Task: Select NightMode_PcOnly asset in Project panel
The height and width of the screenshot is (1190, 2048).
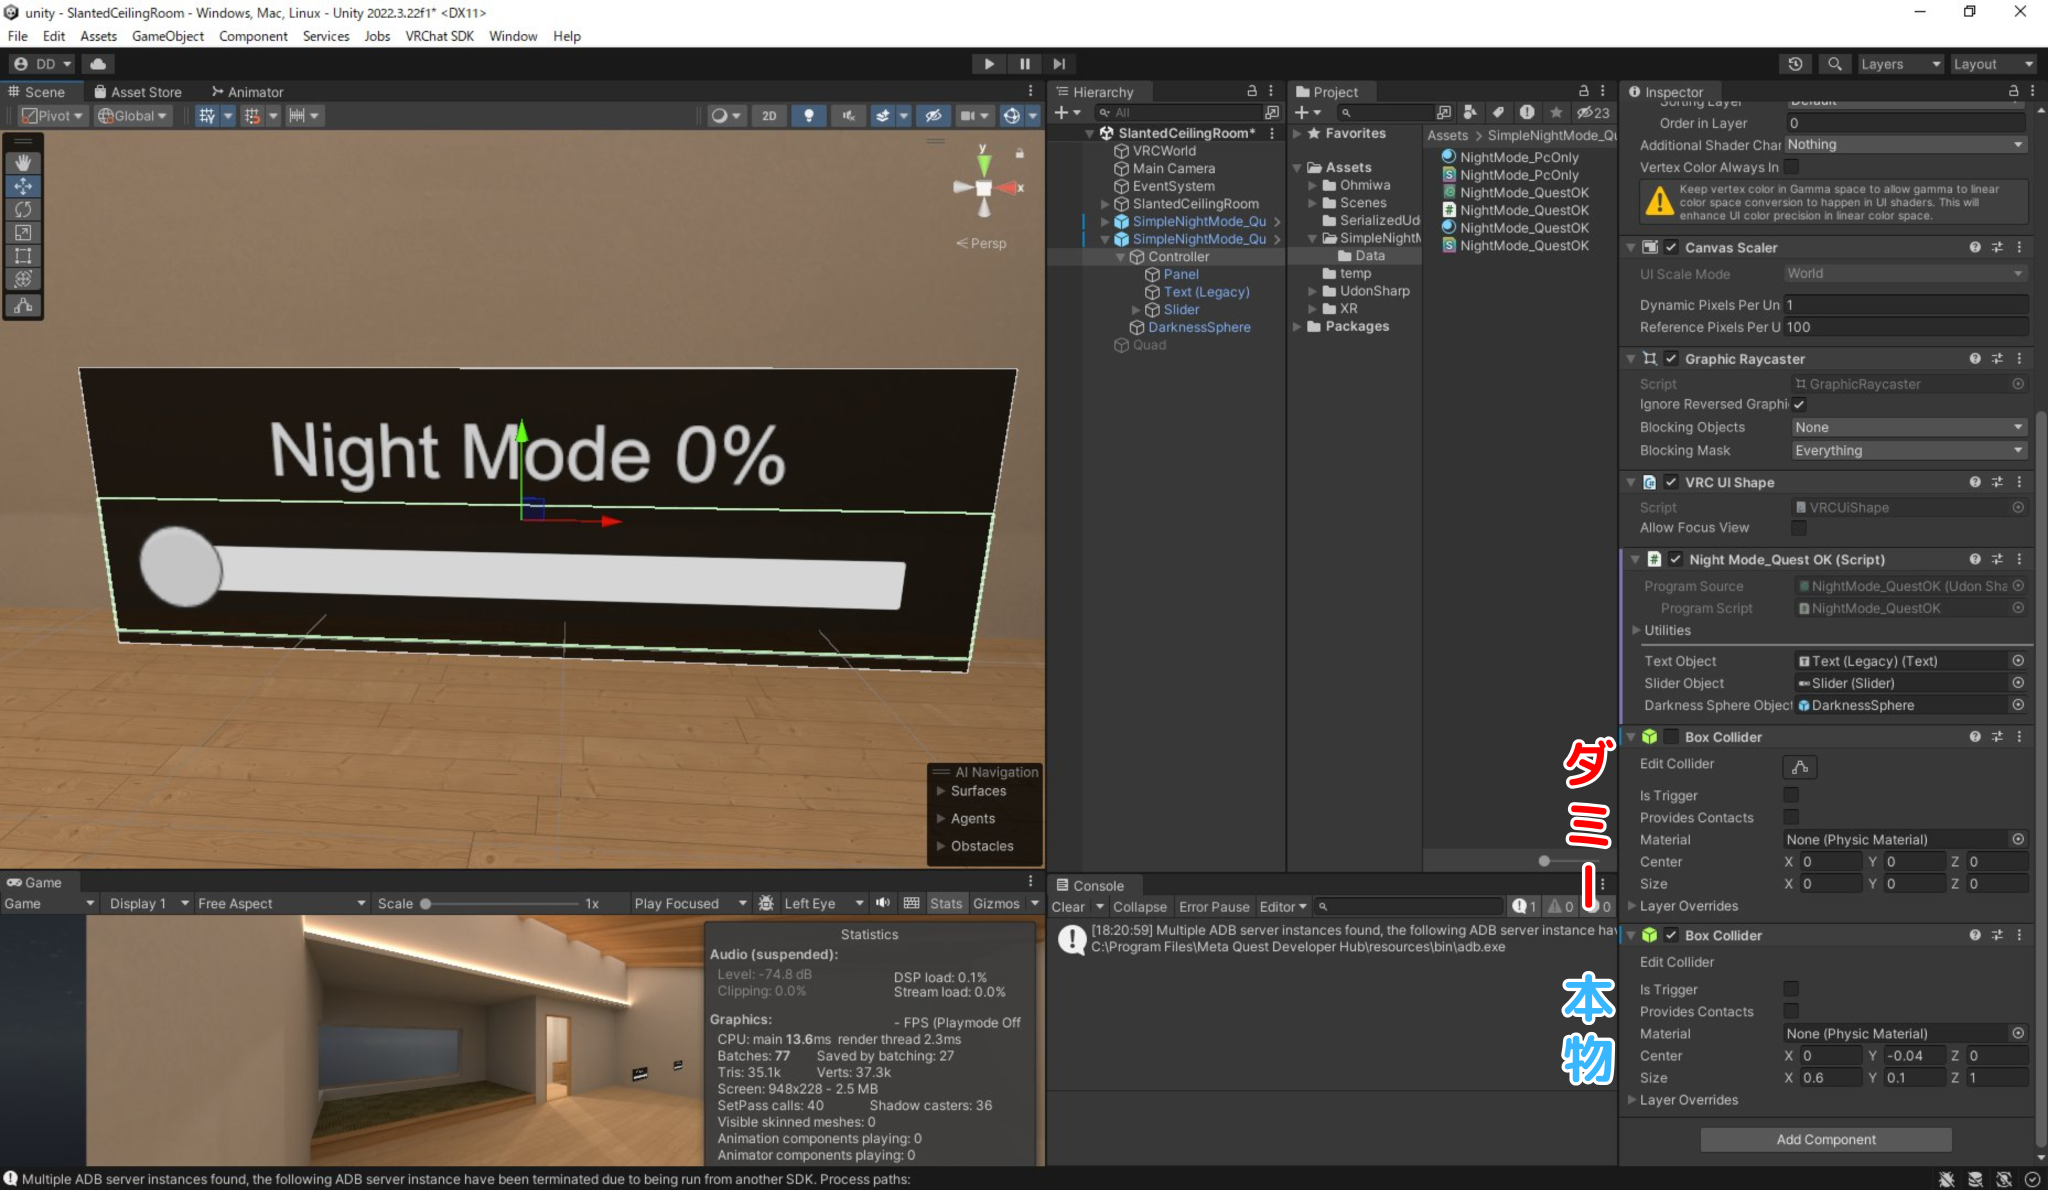Action: [1518, 157]
